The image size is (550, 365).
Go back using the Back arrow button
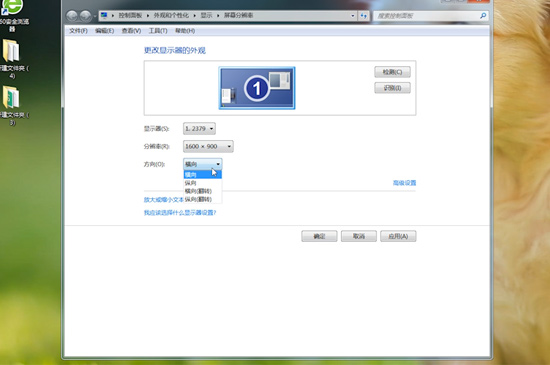(x=72, y=16)
